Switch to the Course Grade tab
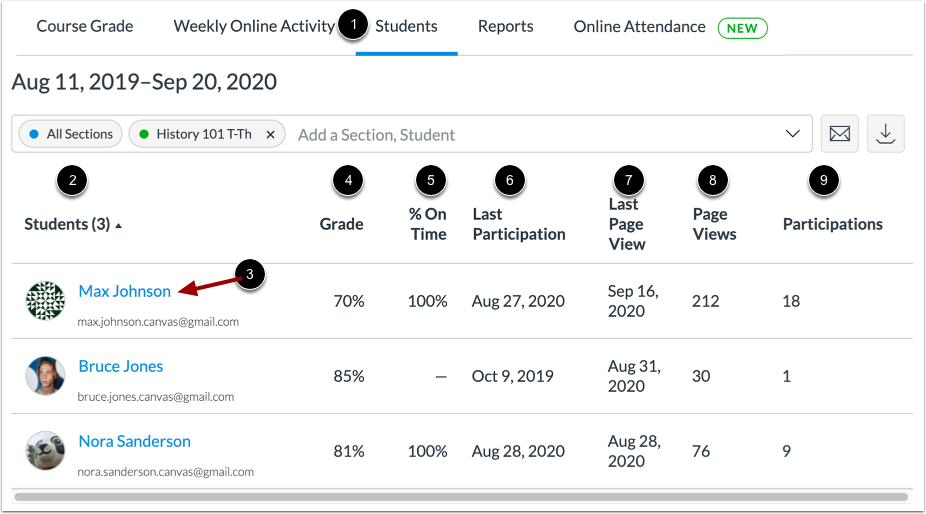The width and height of the screenshot is (926, 514). 85,27
